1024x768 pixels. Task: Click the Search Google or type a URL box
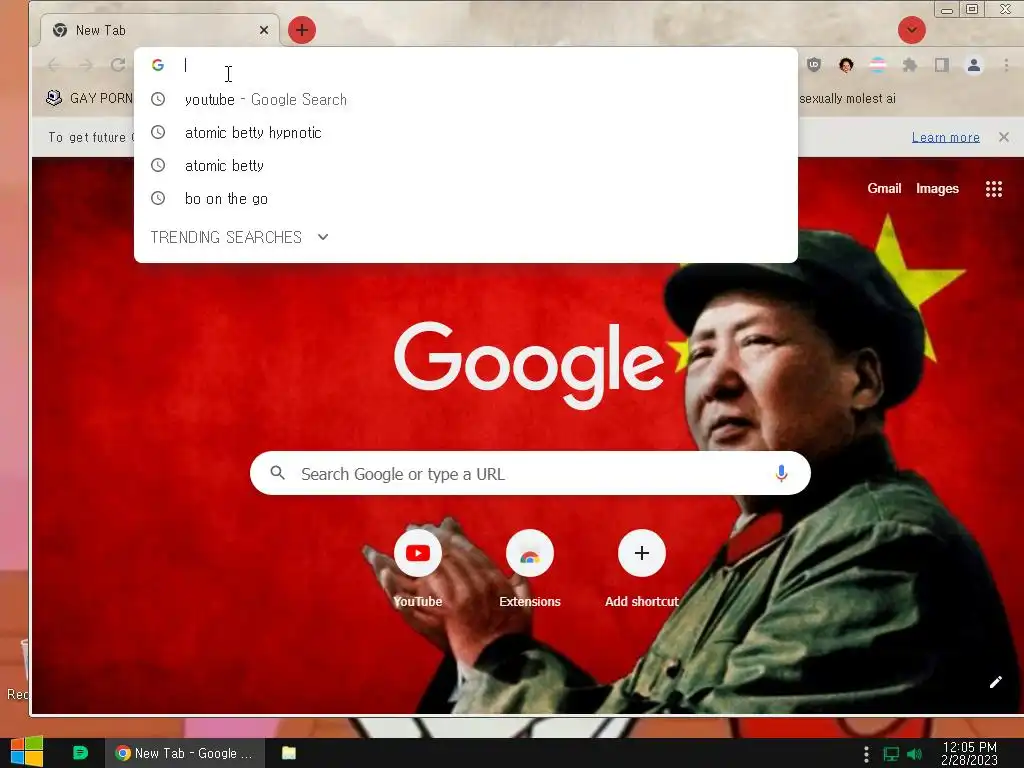pos(530,473)
